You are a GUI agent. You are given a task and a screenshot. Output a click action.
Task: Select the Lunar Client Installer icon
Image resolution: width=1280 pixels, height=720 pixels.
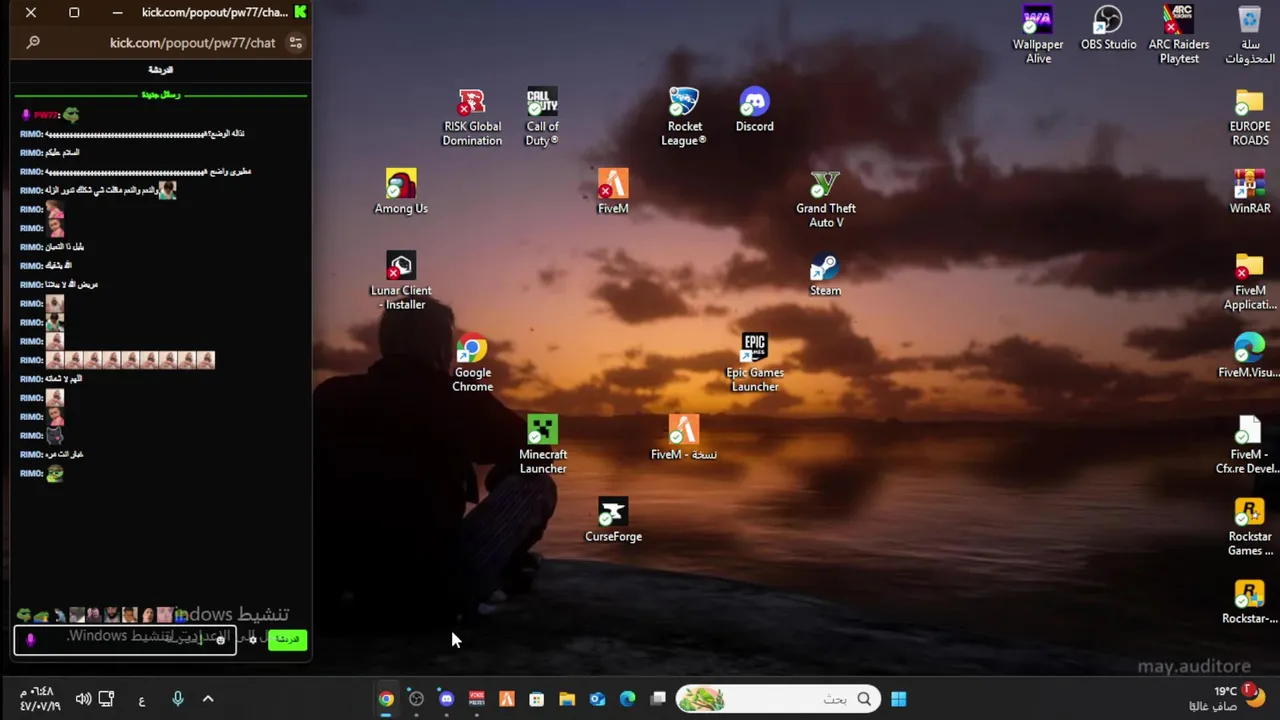pyautogui.click(x=401, y=281)
